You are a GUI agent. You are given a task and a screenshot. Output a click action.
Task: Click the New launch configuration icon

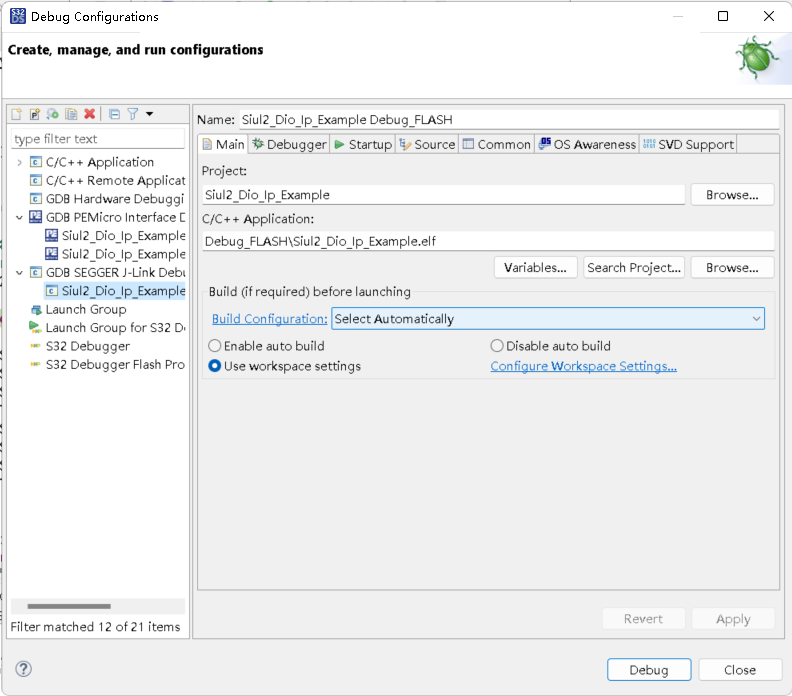pyautogui.click(x=17, y=115)
